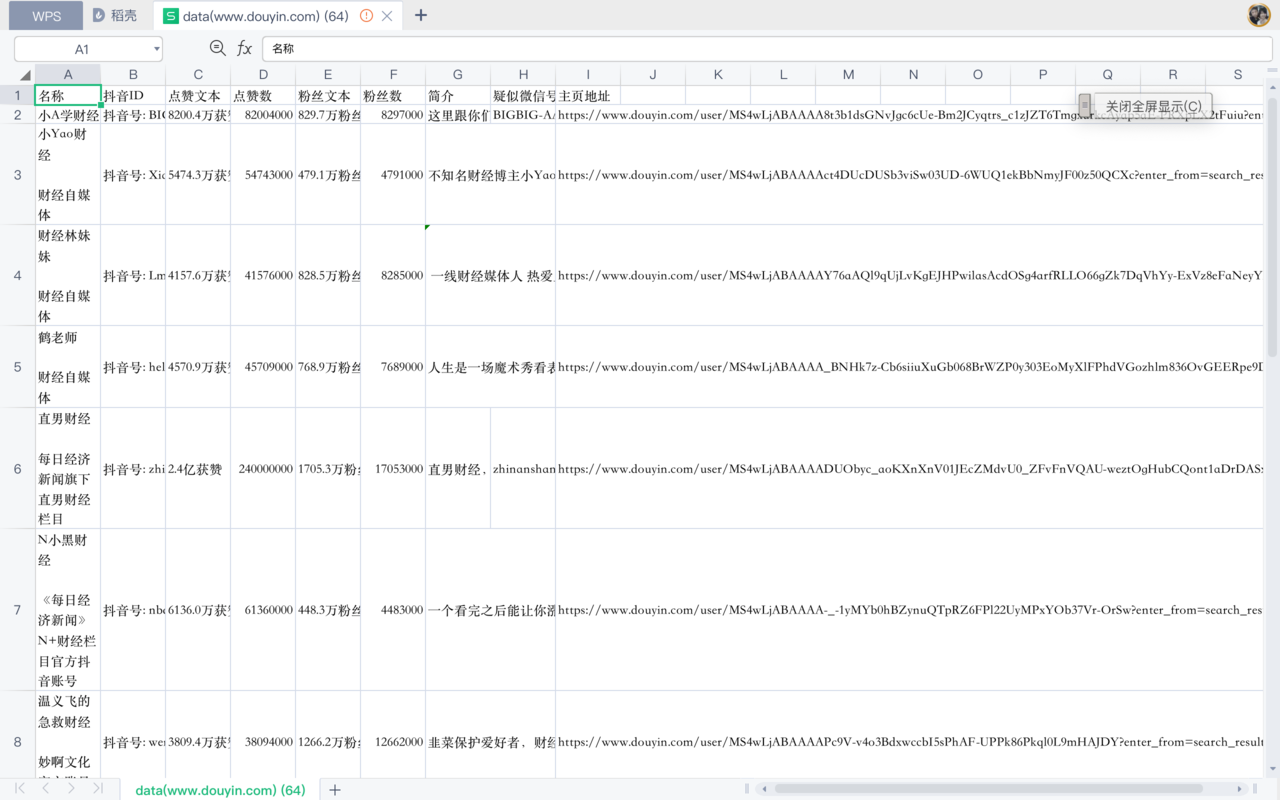Click the horizontal scrollbar right arrow

[x=1240, y=789]
